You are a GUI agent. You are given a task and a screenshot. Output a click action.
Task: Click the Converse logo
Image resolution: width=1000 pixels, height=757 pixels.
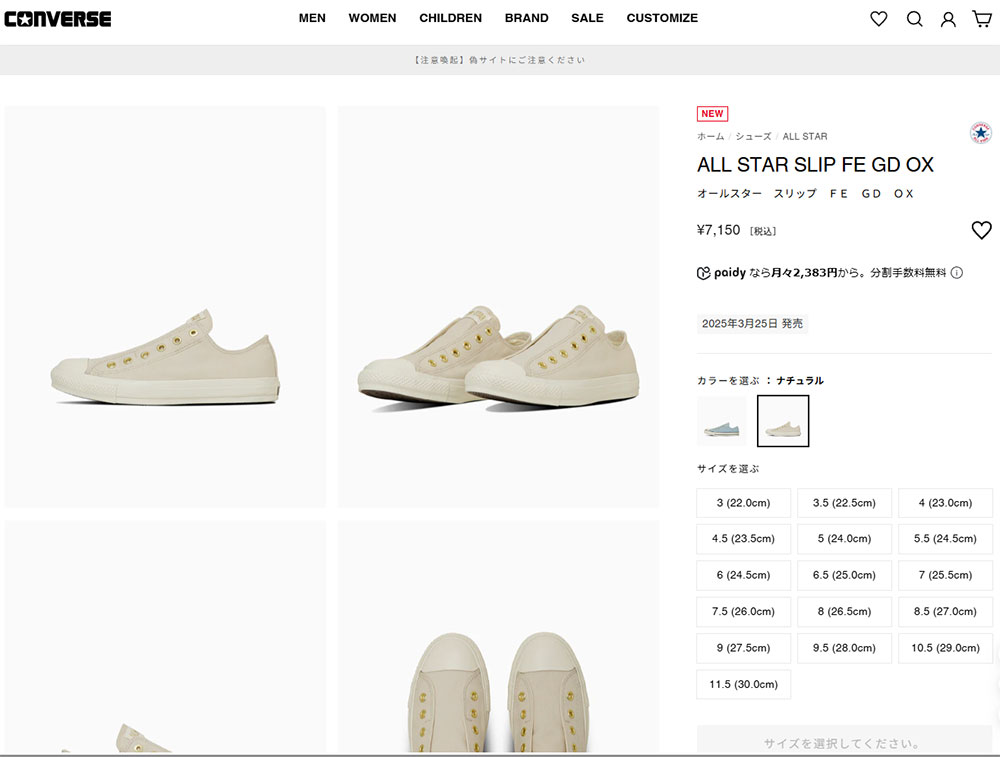[x=58, y=18]
